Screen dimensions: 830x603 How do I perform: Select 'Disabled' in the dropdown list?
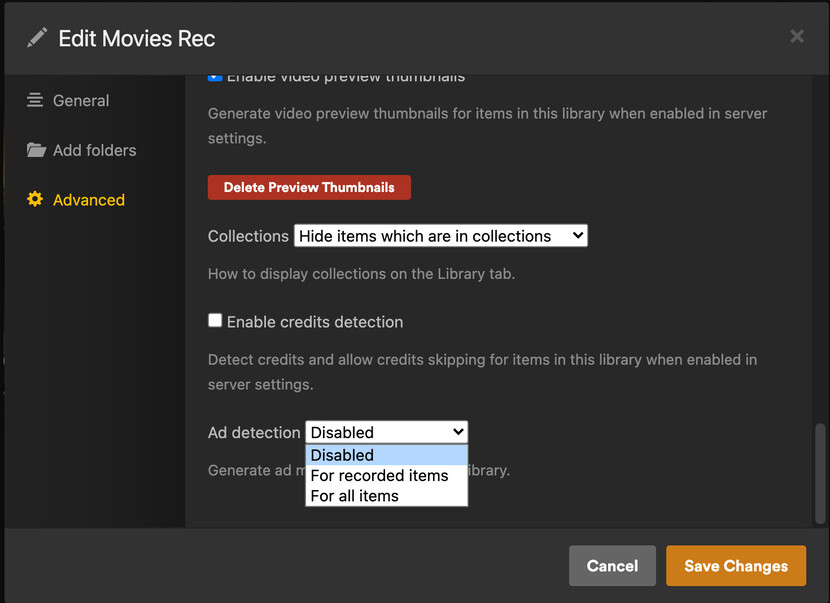point(342,455)
